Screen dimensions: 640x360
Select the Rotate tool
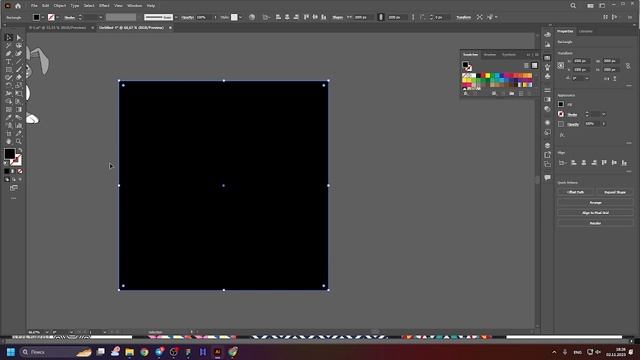9,86
